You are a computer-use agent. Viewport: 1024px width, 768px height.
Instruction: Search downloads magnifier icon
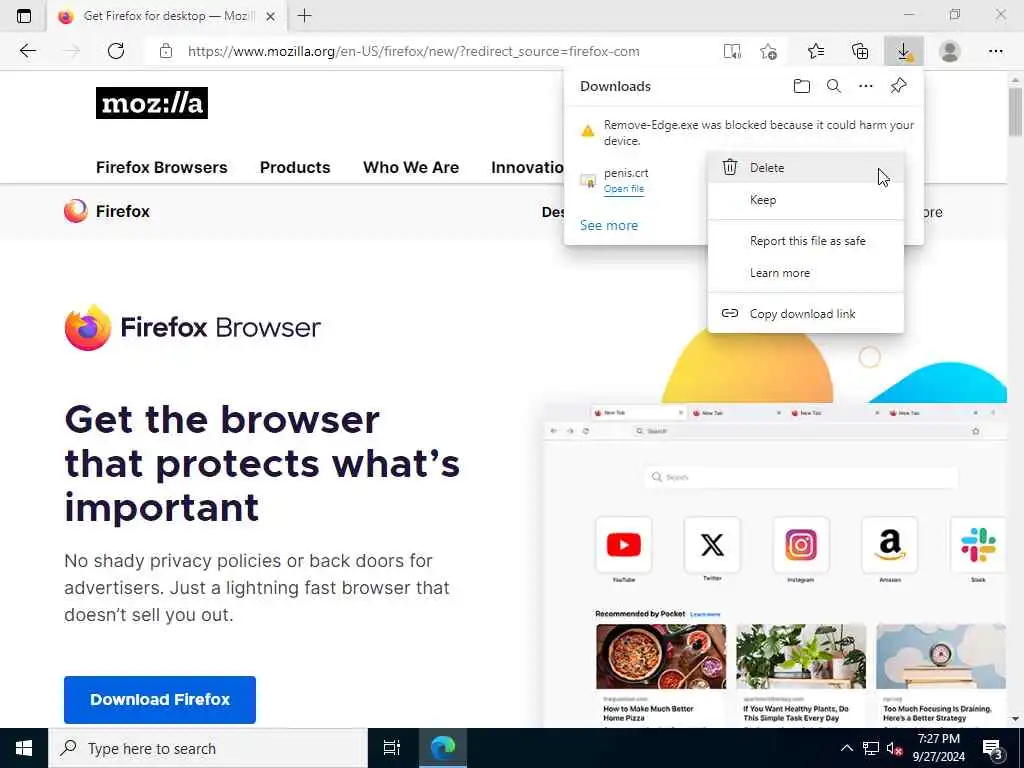click(834, 86)
